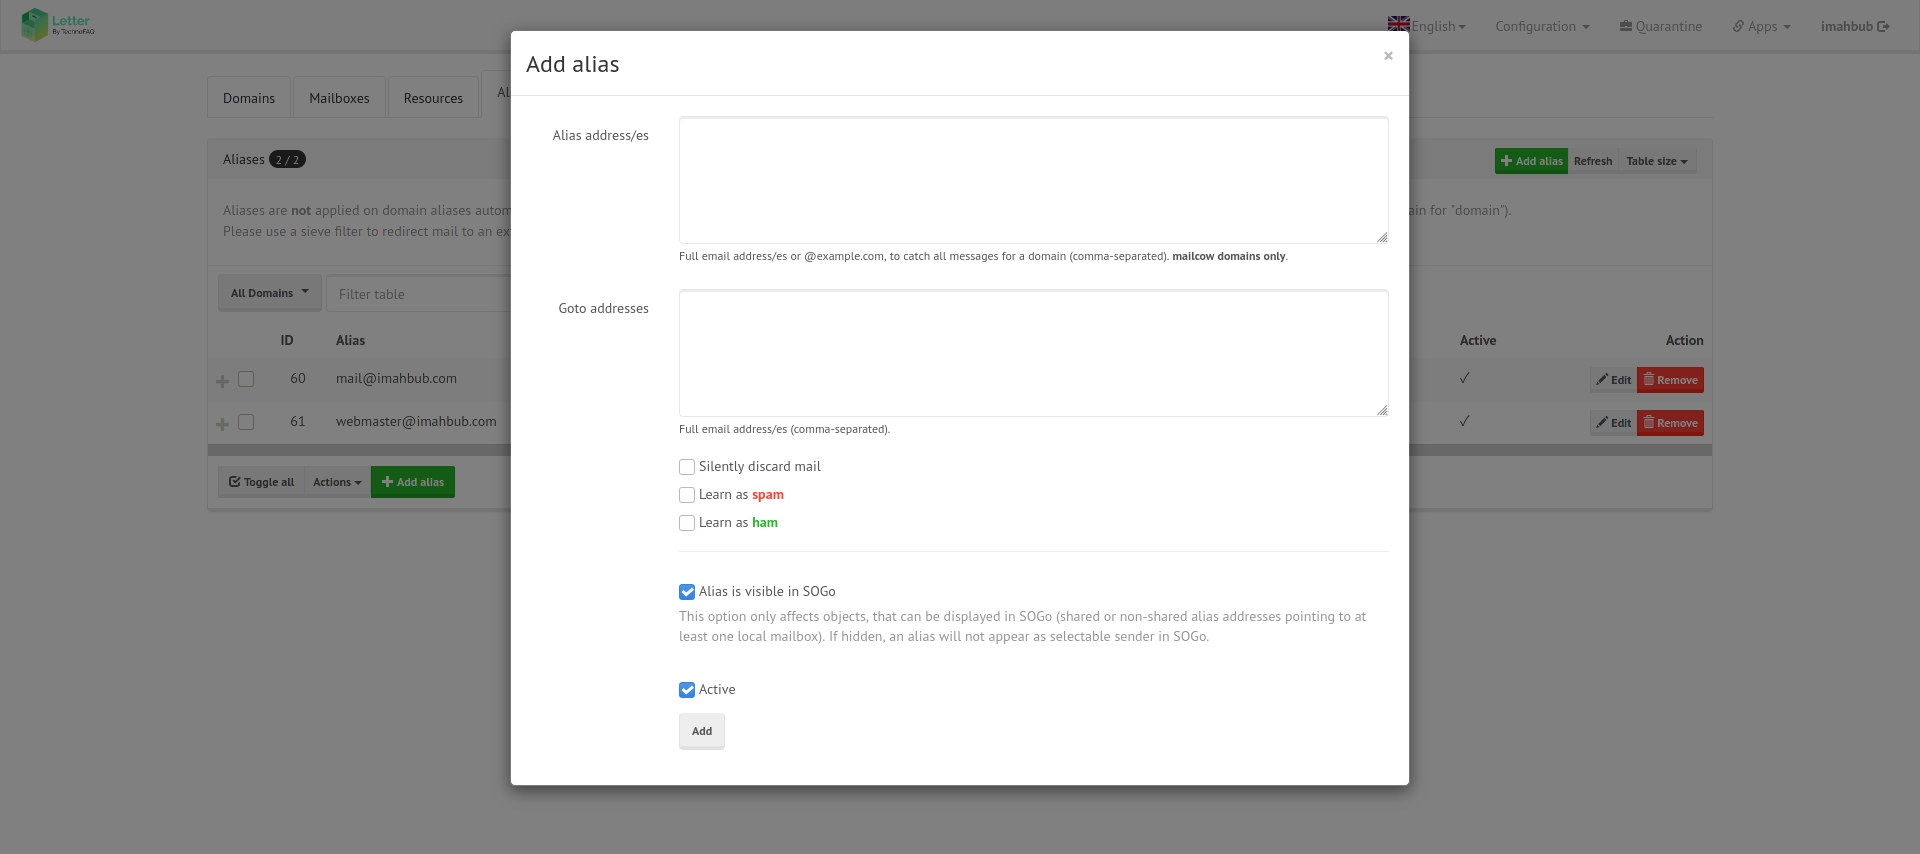The width and height of the screenshot is (1920, 854).
Task: Open the Configuration dropdown menu
Action: [x=1542, y=26]
